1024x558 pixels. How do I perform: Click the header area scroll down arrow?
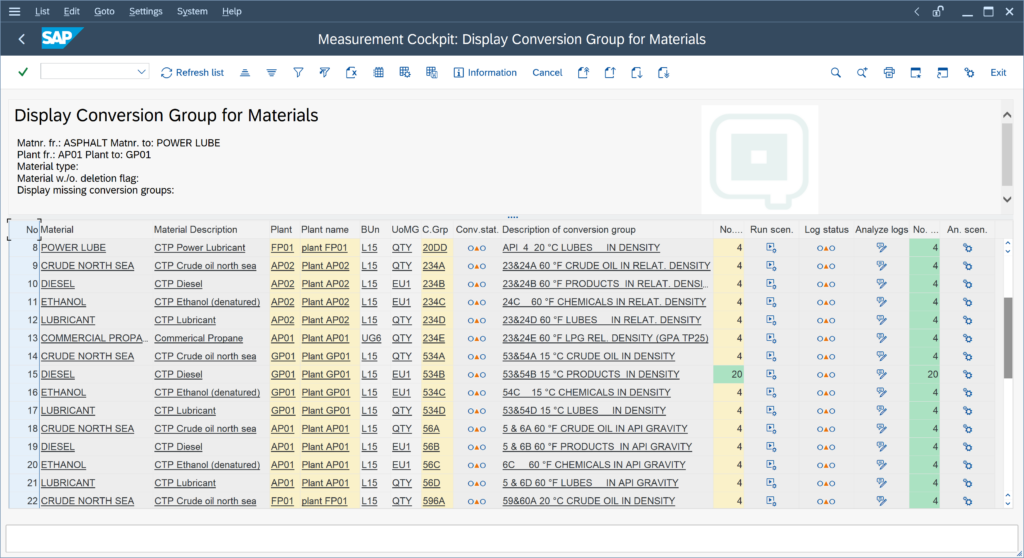point(1007,199)
